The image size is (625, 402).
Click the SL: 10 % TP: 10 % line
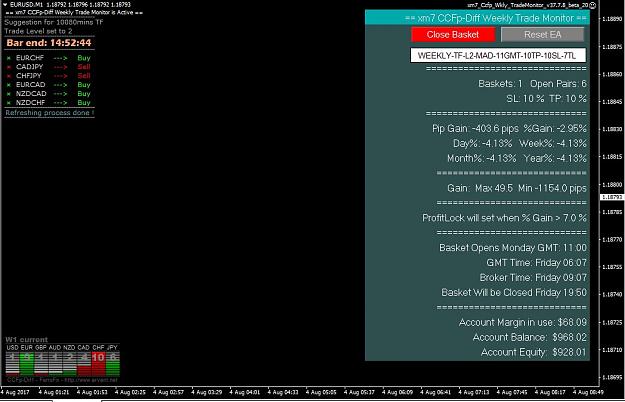pos(546,98)
